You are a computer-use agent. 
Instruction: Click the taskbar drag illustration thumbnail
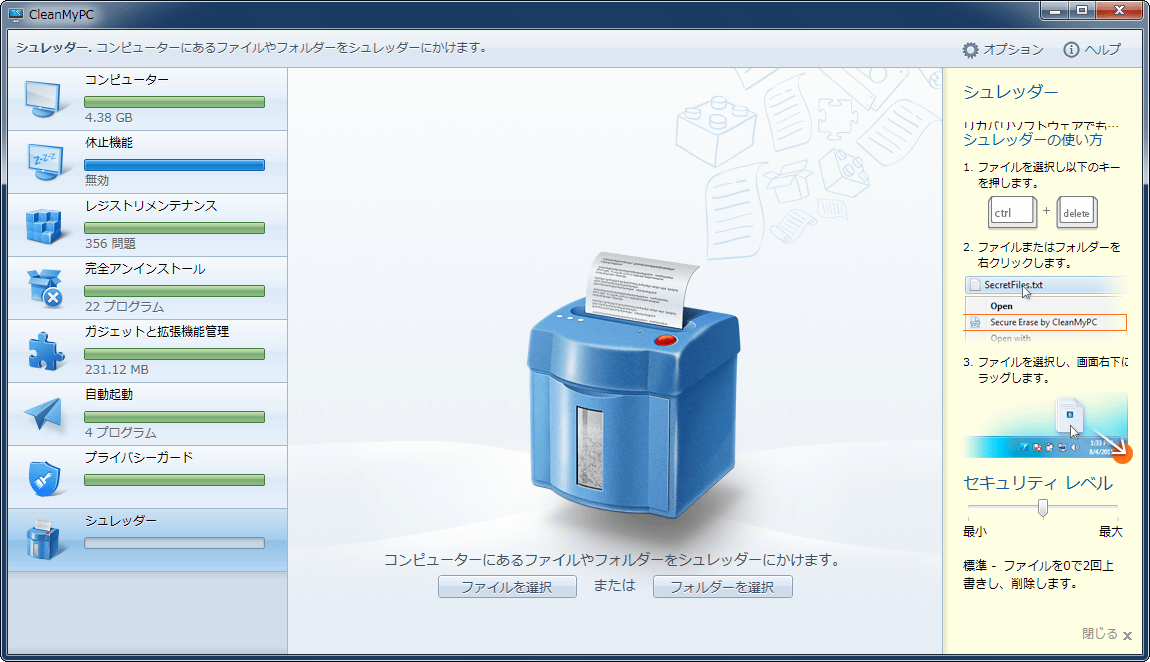coord(1045,425)
